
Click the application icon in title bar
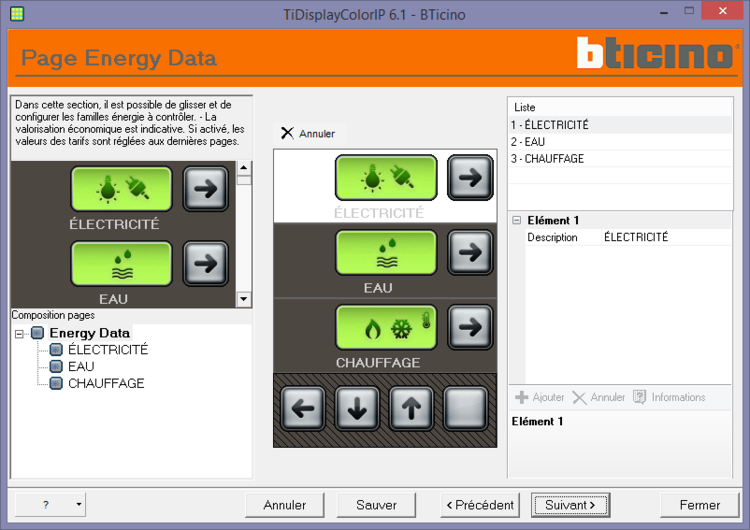click(17, 14)
